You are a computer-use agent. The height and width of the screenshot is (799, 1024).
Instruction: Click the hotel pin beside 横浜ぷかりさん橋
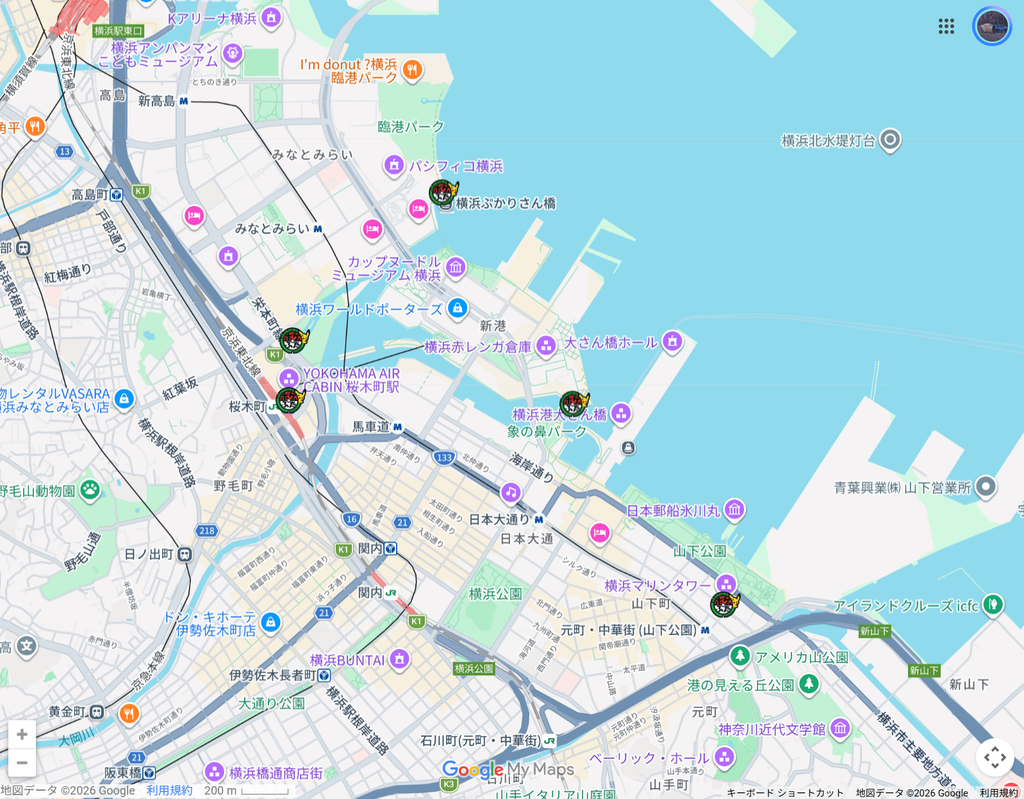[x=419, y=210]
